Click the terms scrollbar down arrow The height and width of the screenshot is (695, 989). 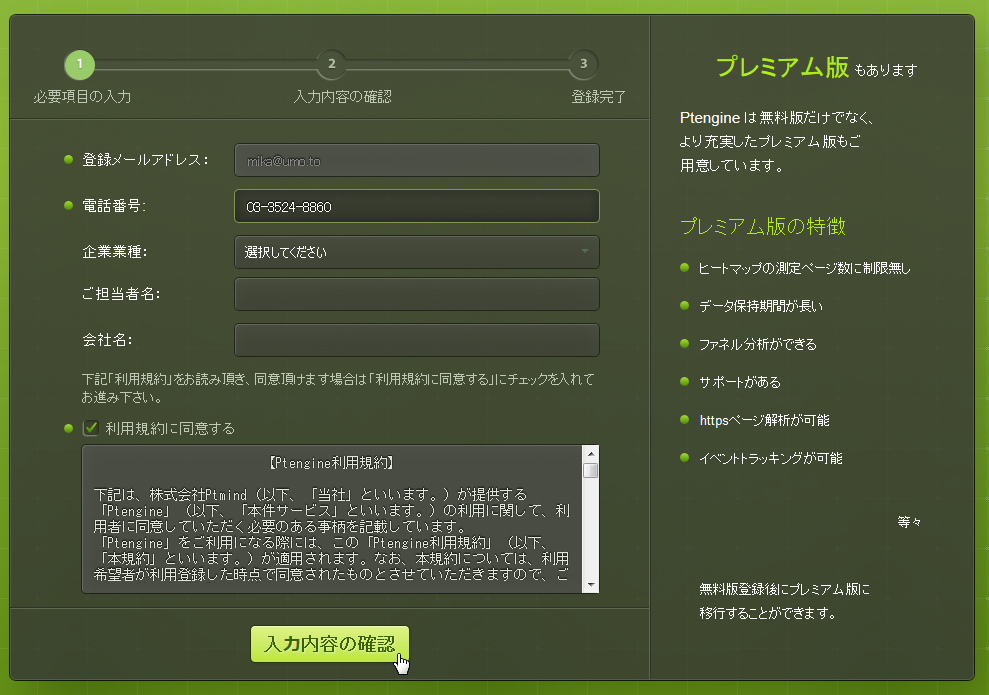(x=591, y=585)
